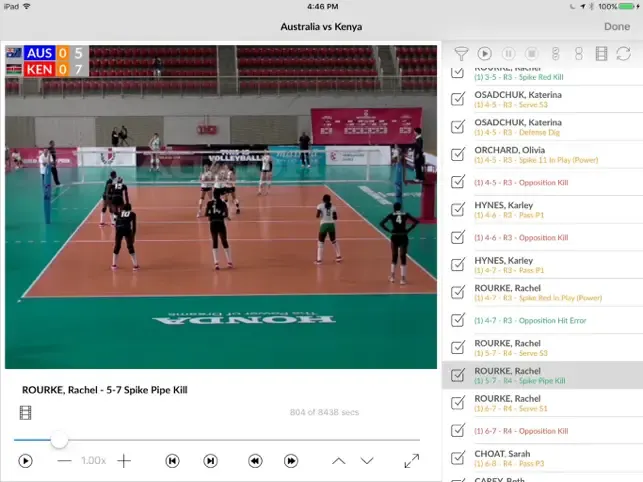Uncheck HYNES Karley 4-6 Pass P1 checkbox
This screenshot has height=482, width=643.
tap(458, 210)
